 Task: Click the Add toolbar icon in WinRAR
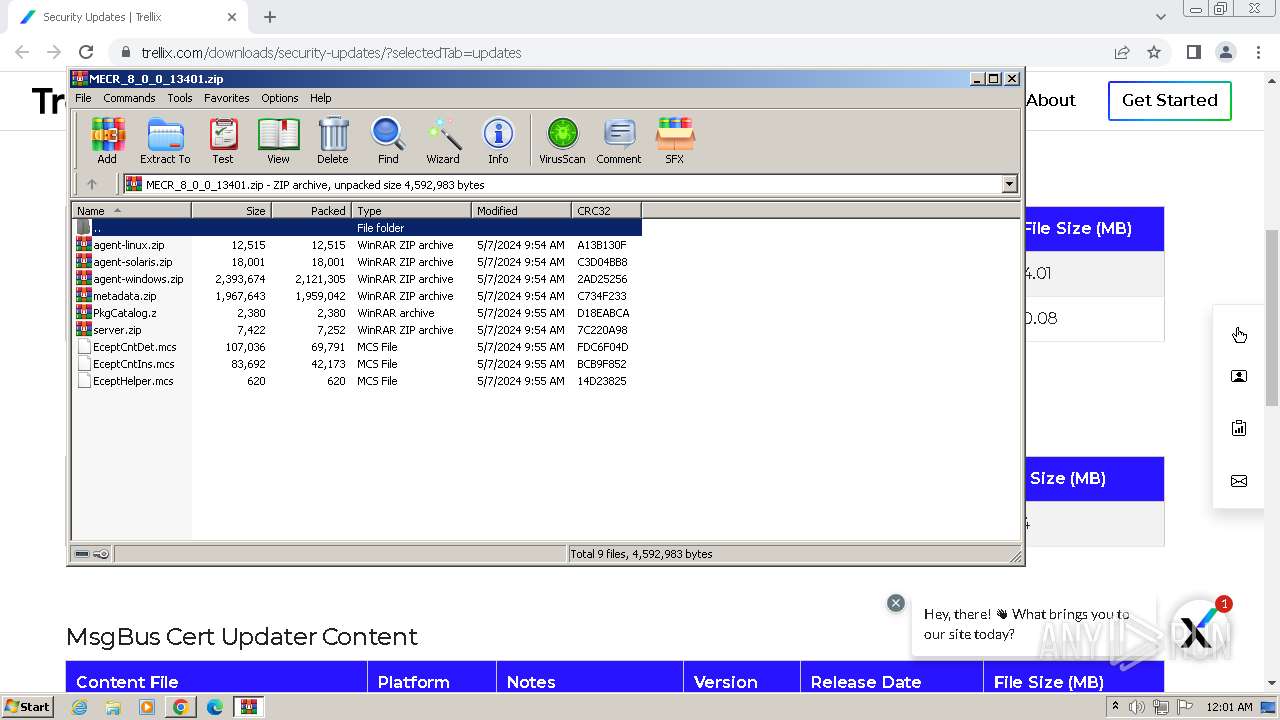point(107,140)
